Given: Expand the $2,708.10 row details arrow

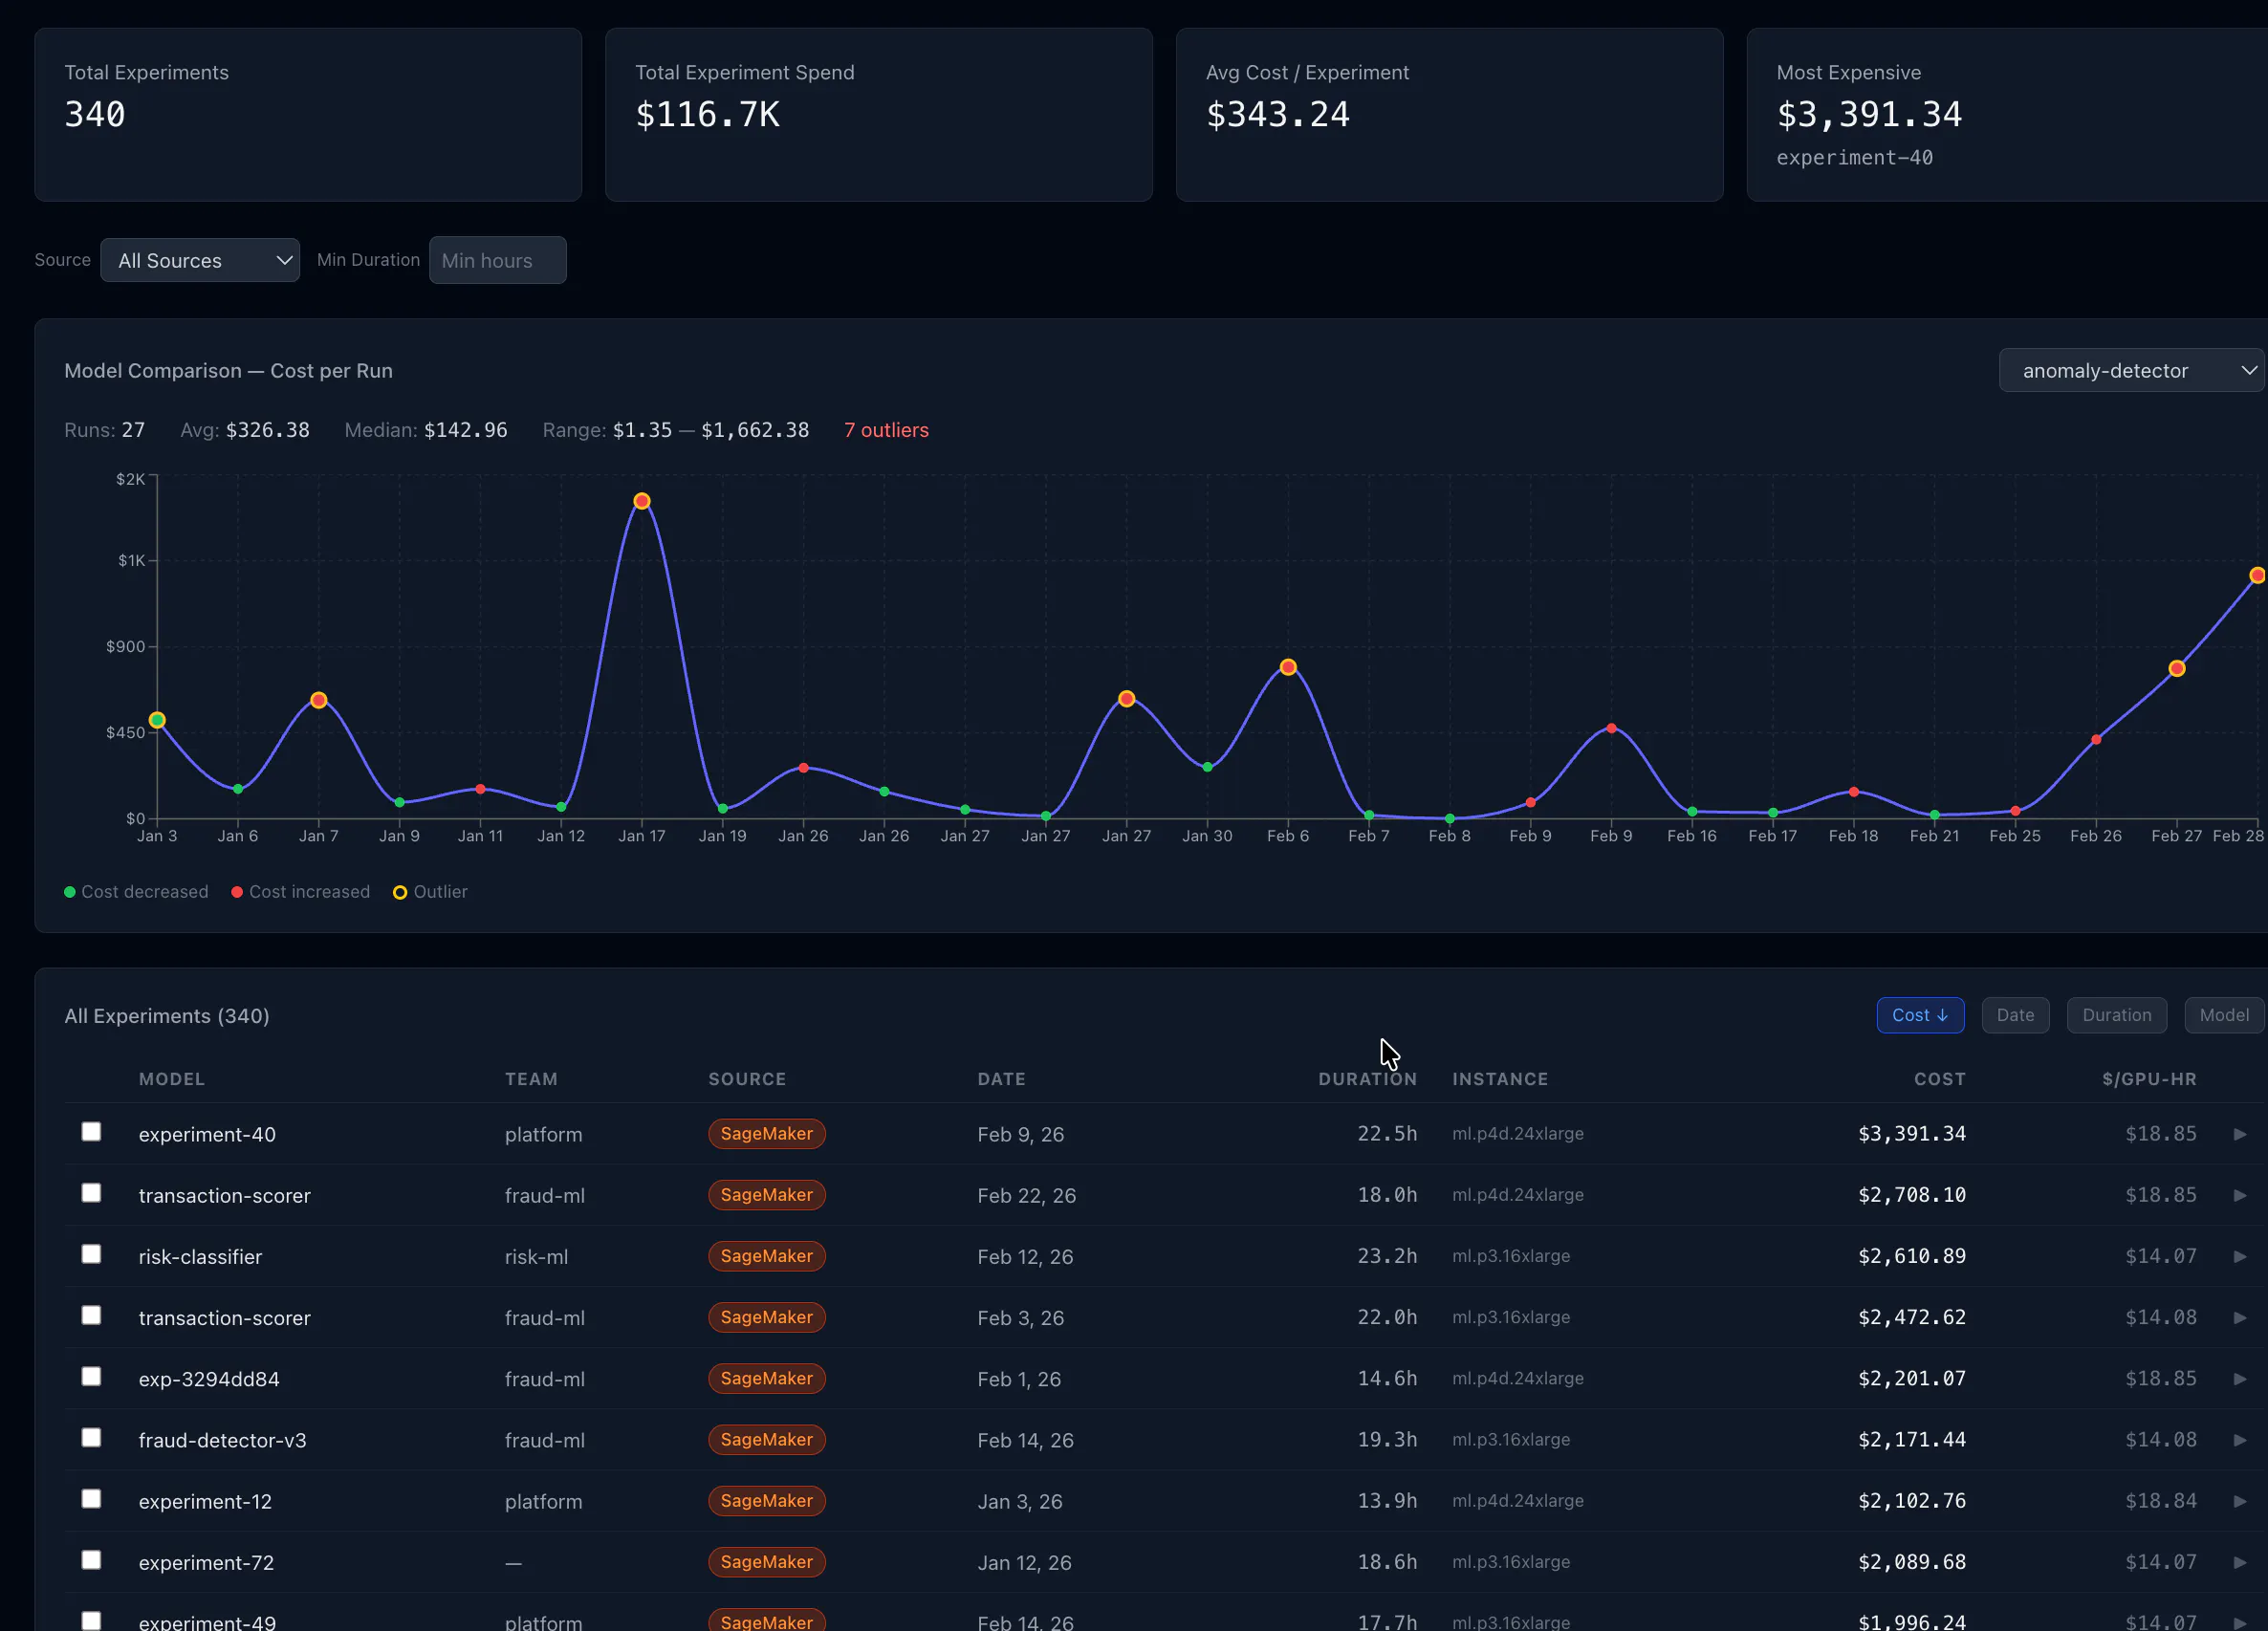Looking at the screenshot, I should coord(2239,1195).
